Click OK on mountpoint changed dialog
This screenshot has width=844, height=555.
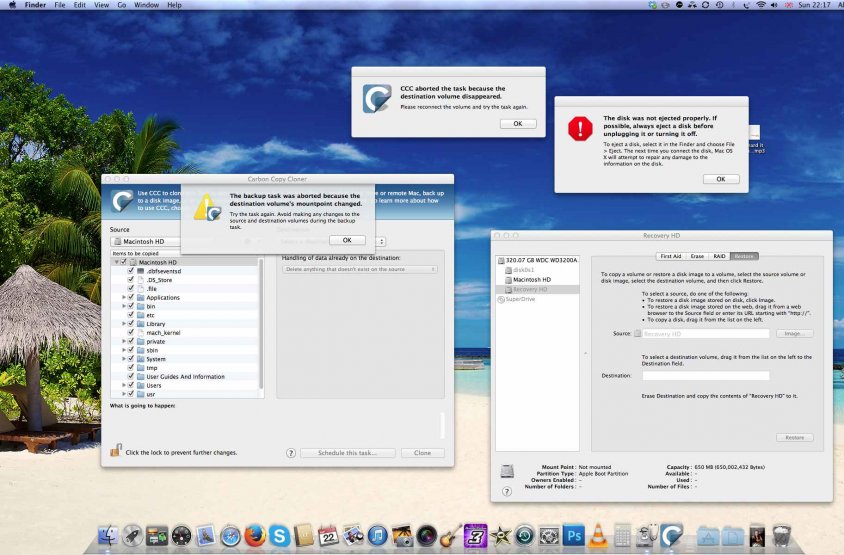(347, 241)
